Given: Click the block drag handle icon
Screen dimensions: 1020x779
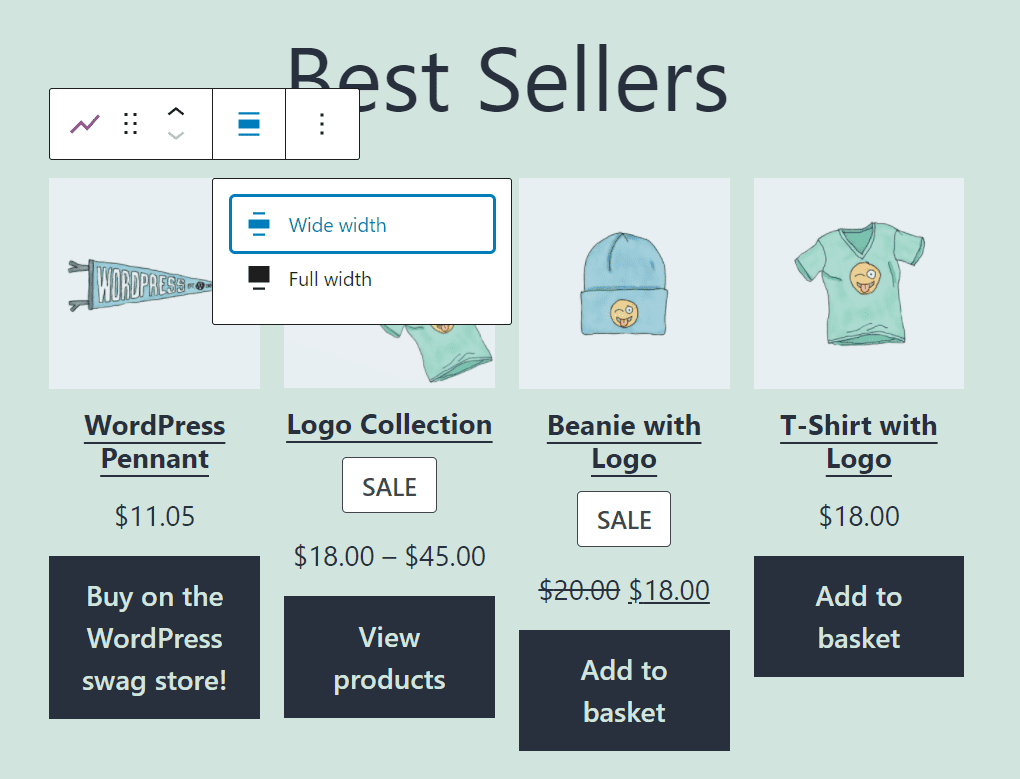Looking at the screenshot, I should click(x=130, y=123).
